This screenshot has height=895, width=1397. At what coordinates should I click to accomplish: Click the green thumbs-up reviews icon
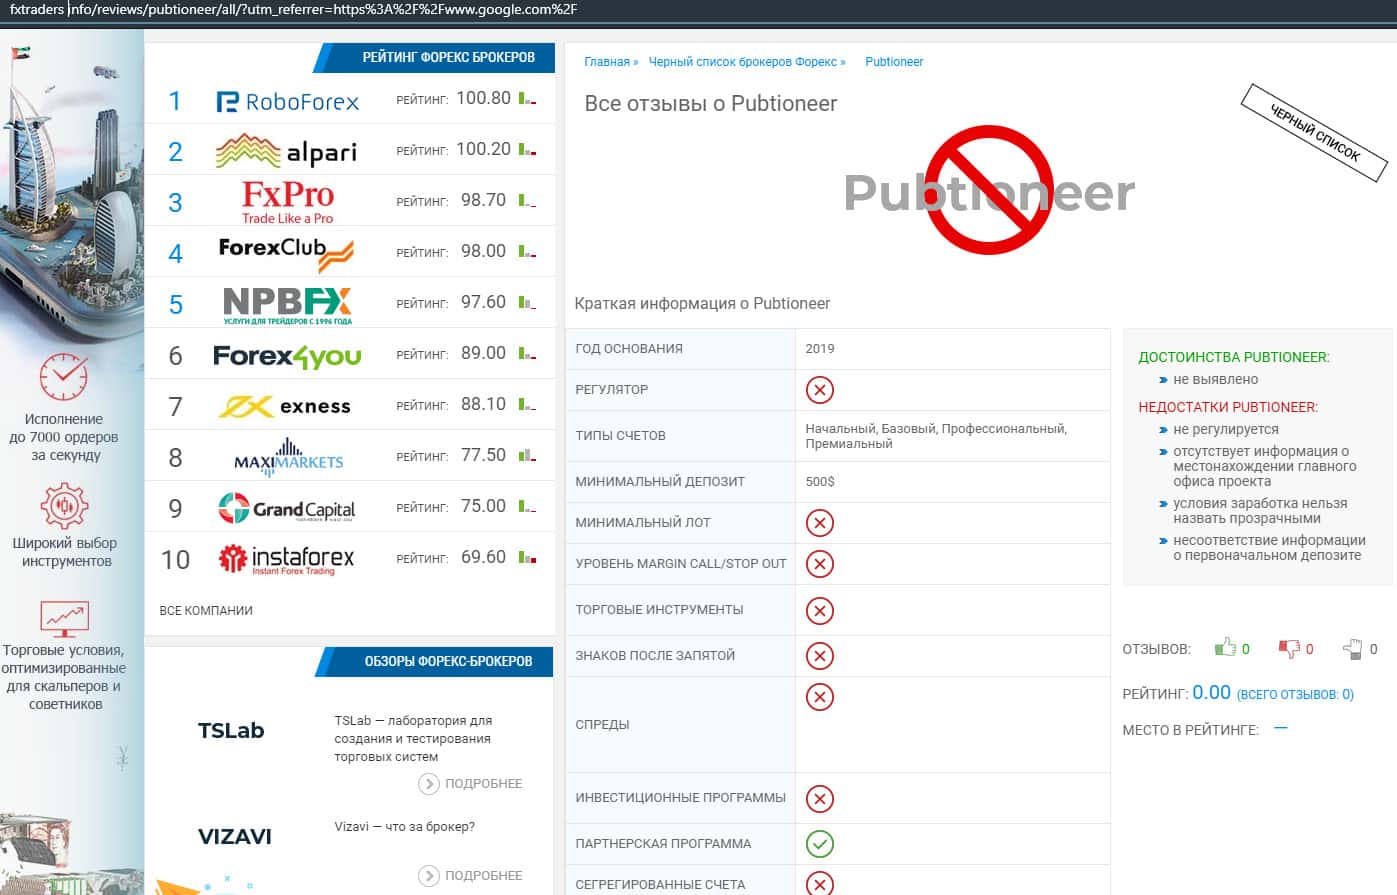[1225, 648]
